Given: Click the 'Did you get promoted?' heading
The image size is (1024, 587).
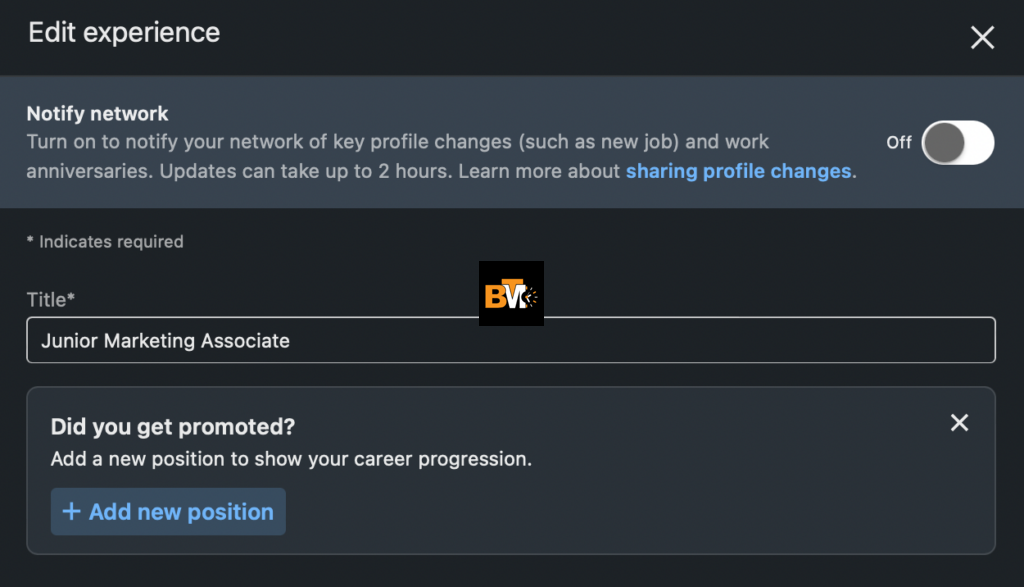Looking at the screenshot, I should coord(173,427).
